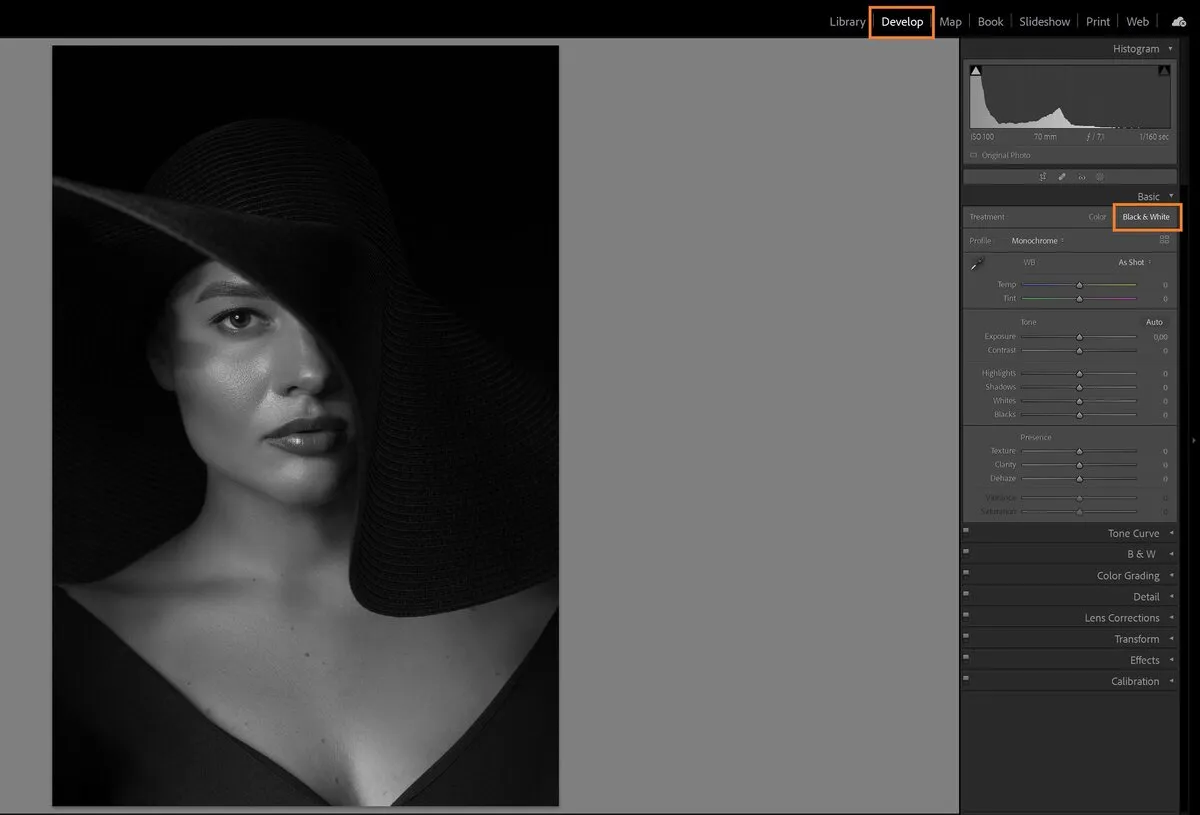Click the 1/160 sec shutter readout
Image resolution: width=1200 pixels, height=815 pixels.
pos(1154,137)
